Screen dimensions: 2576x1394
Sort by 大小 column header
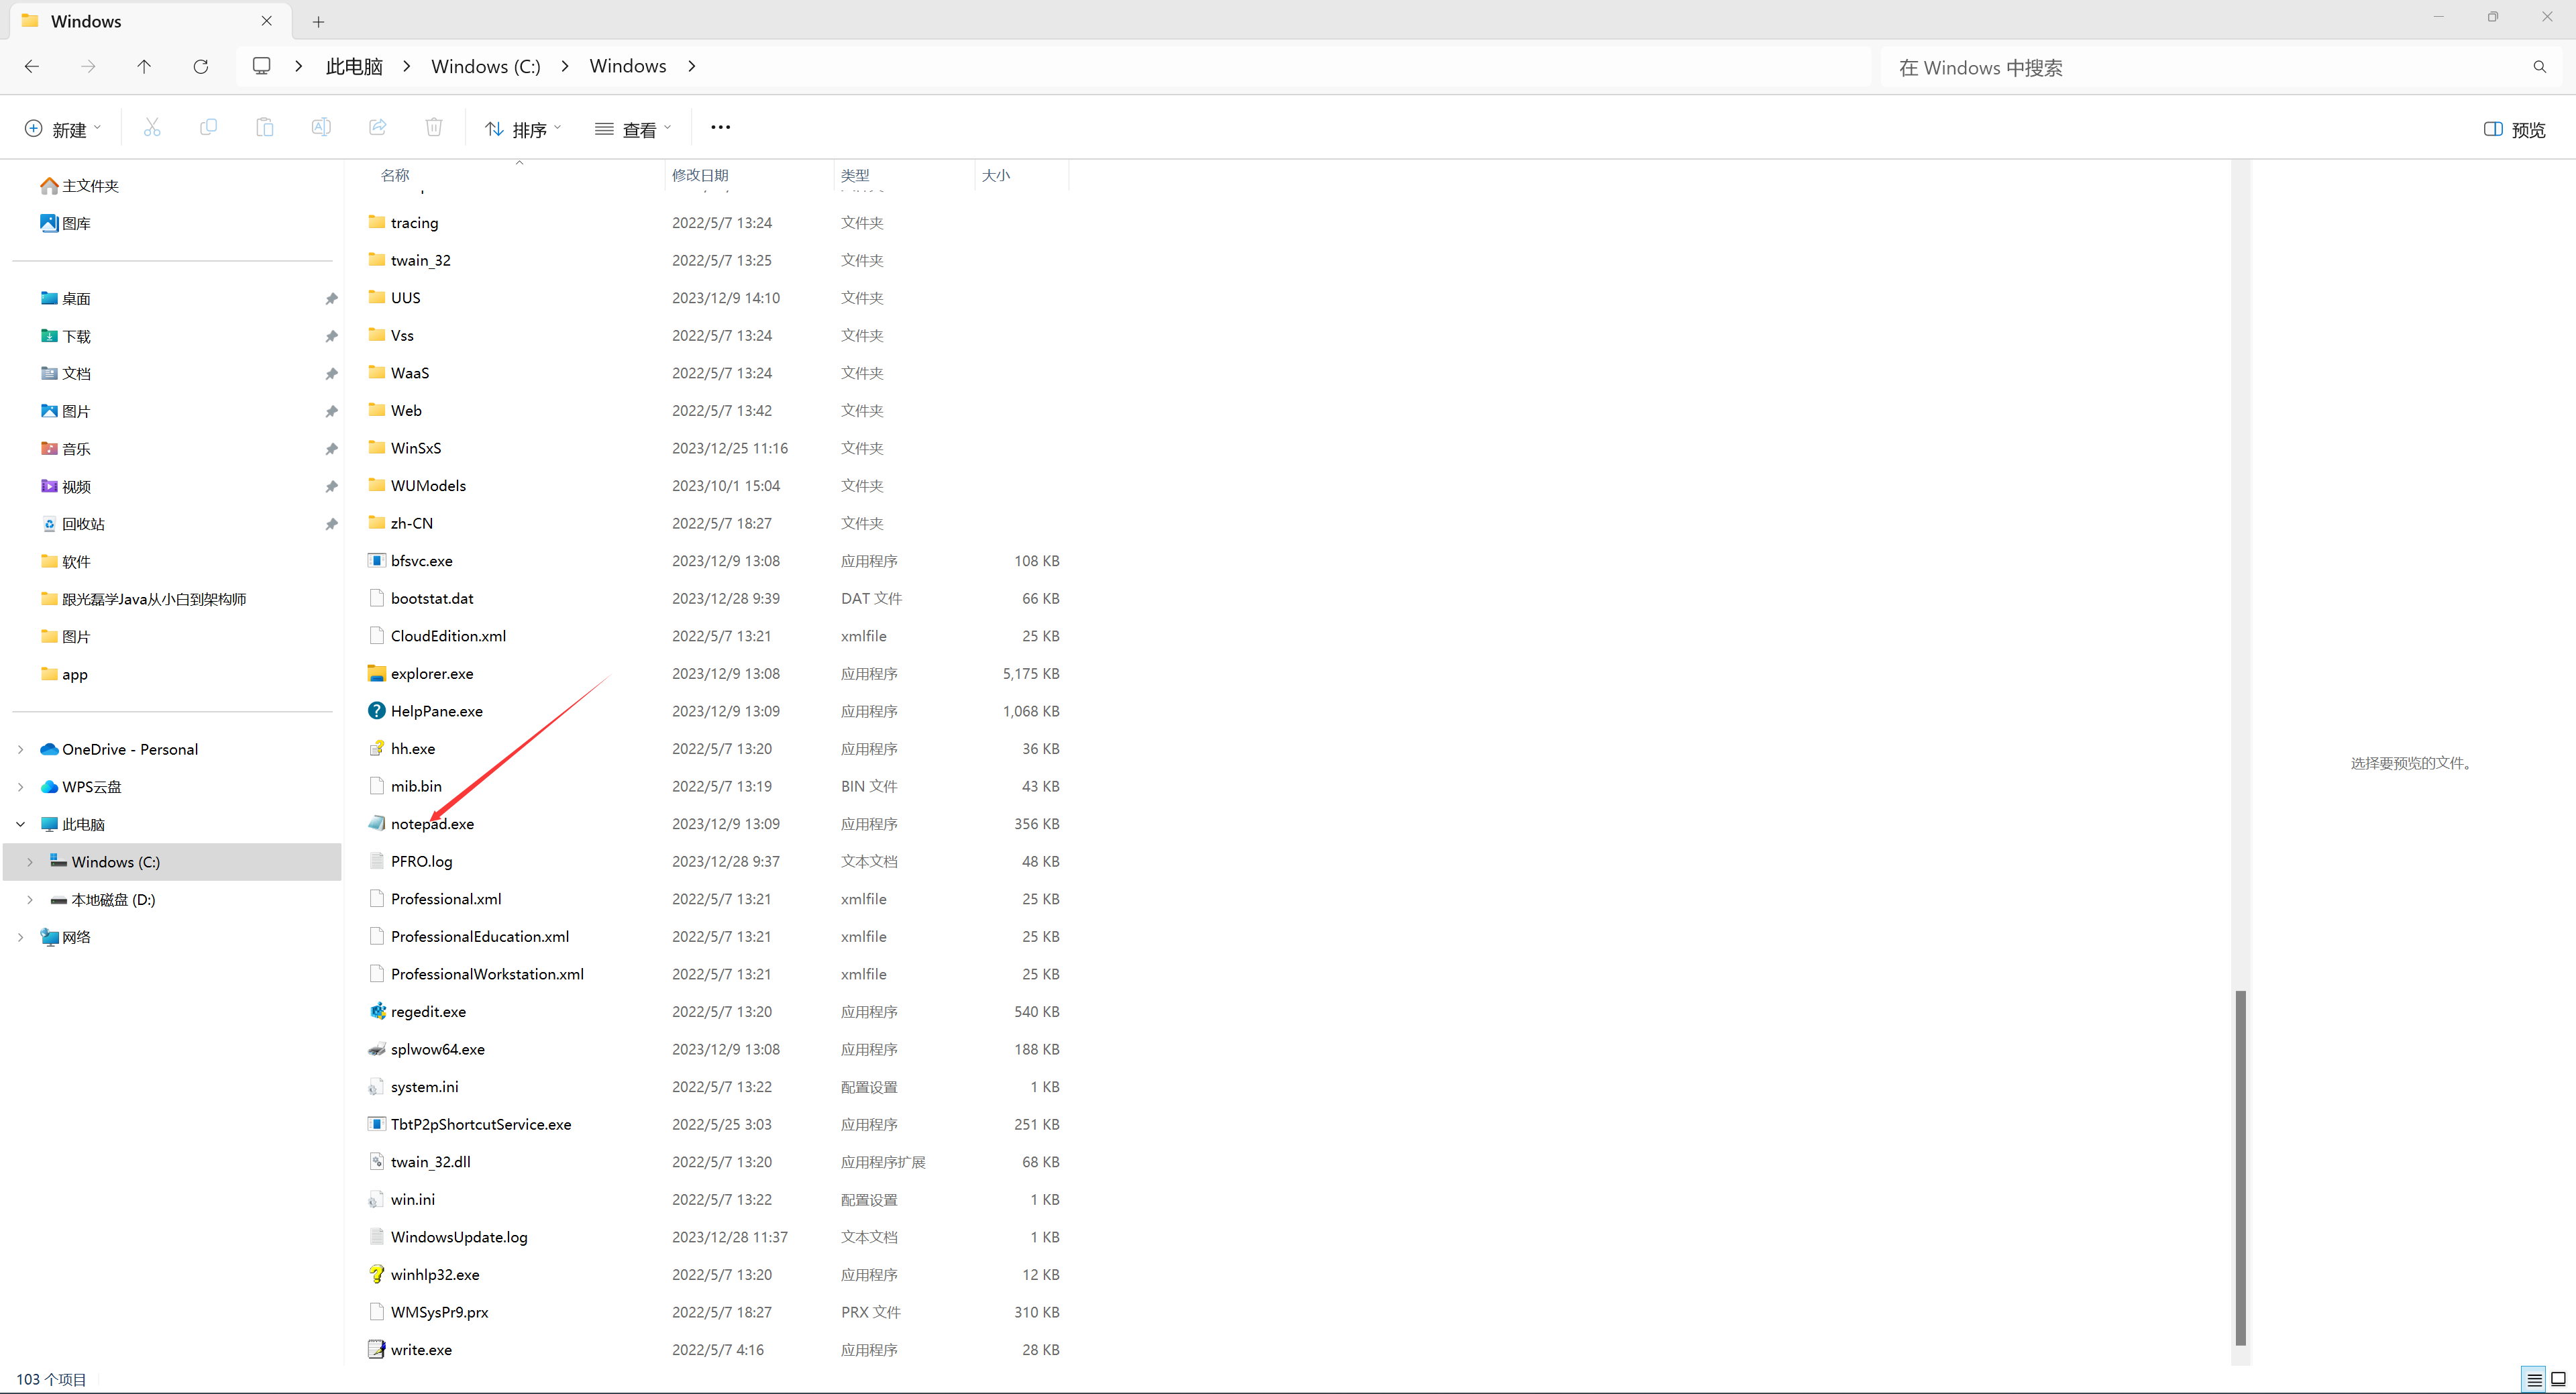coord(996,175)
